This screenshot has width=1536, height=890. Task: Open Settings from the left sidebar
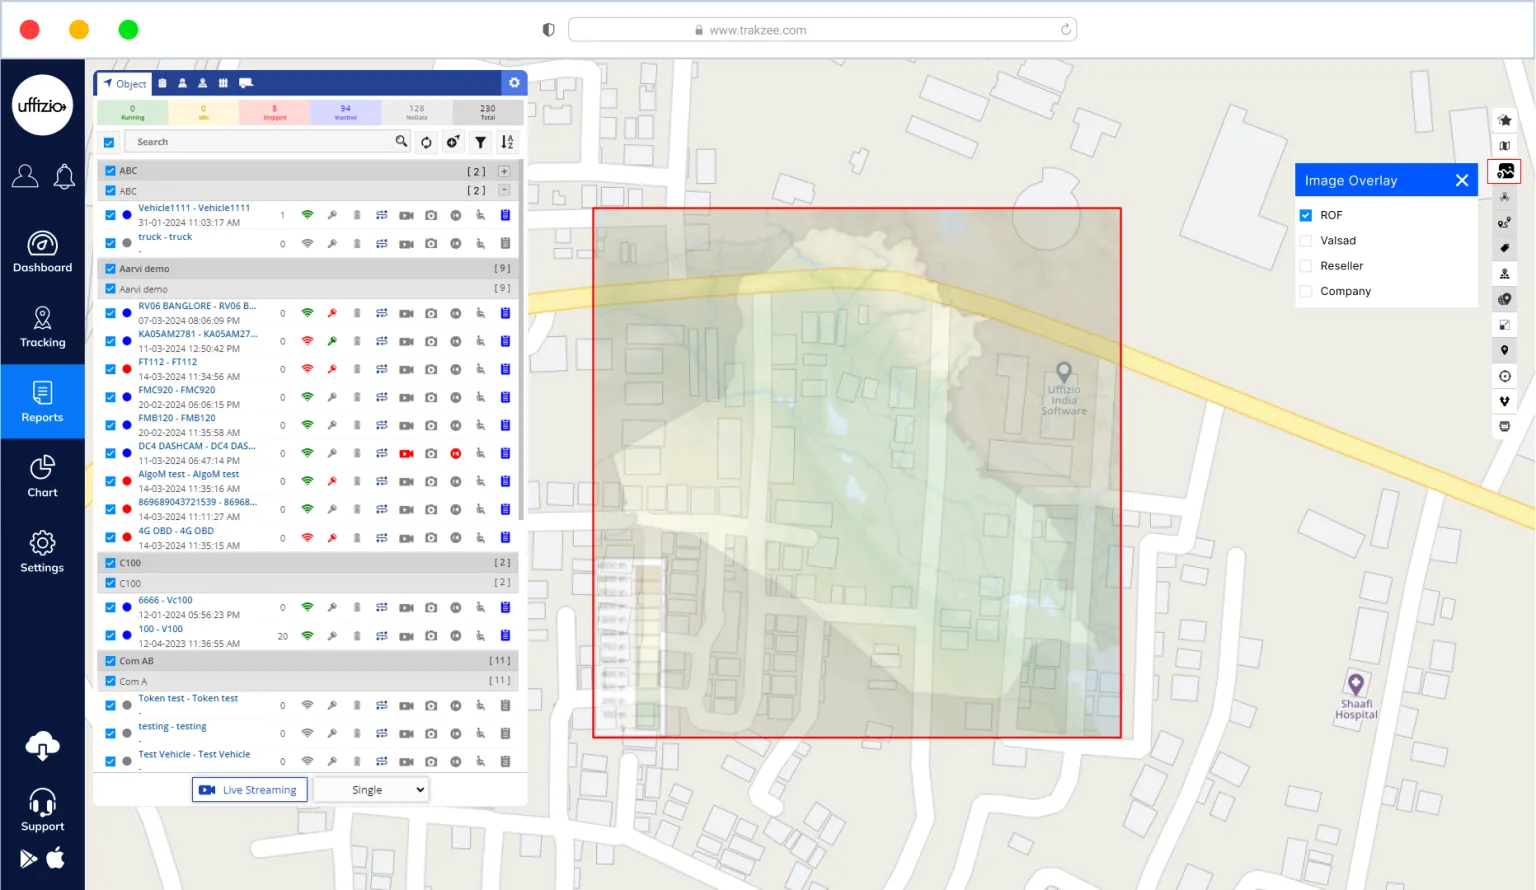42,552
